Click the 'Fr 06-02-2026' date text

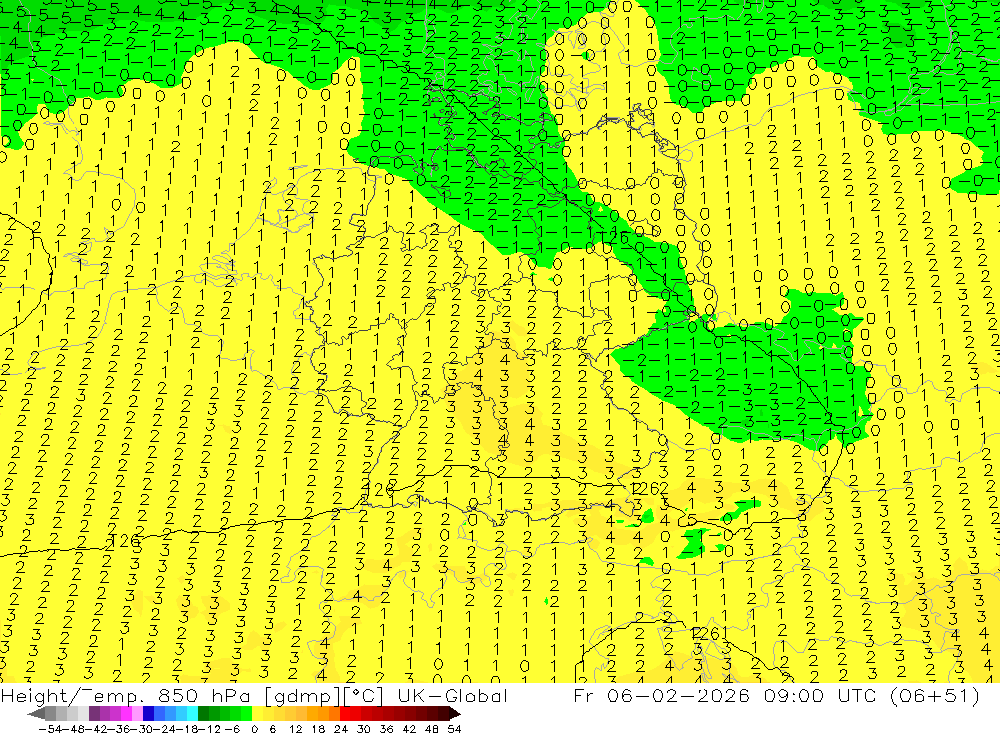(x=661, y=695)
